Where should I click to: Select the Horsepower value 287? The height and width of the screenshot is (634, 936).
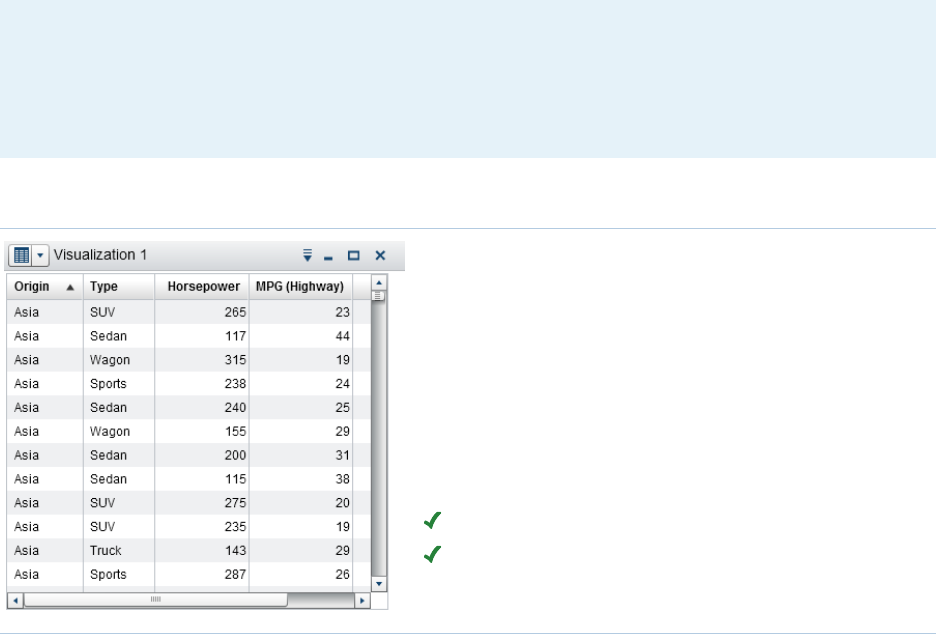[x=235, y=575]
